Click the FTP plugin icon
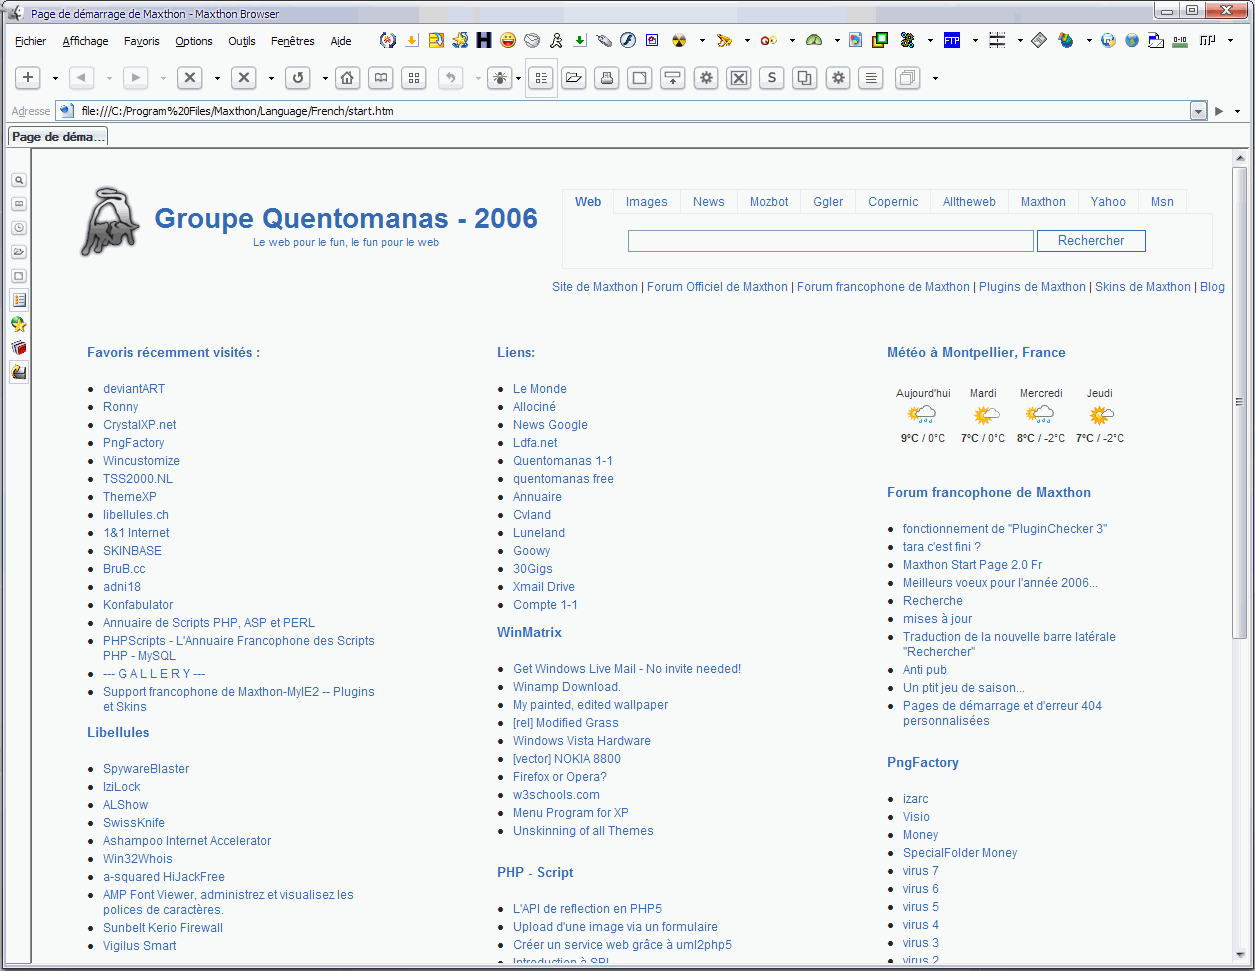Screen dimensions: 1255x971 click(x=952, y=40)
